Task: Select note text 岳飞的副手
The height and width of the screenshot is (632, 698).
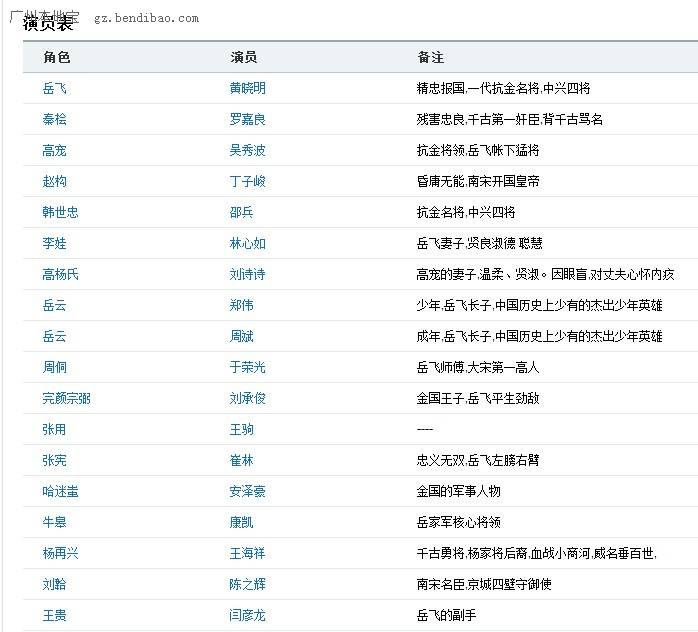Action: pyautogui.click(x=446, y=616)
